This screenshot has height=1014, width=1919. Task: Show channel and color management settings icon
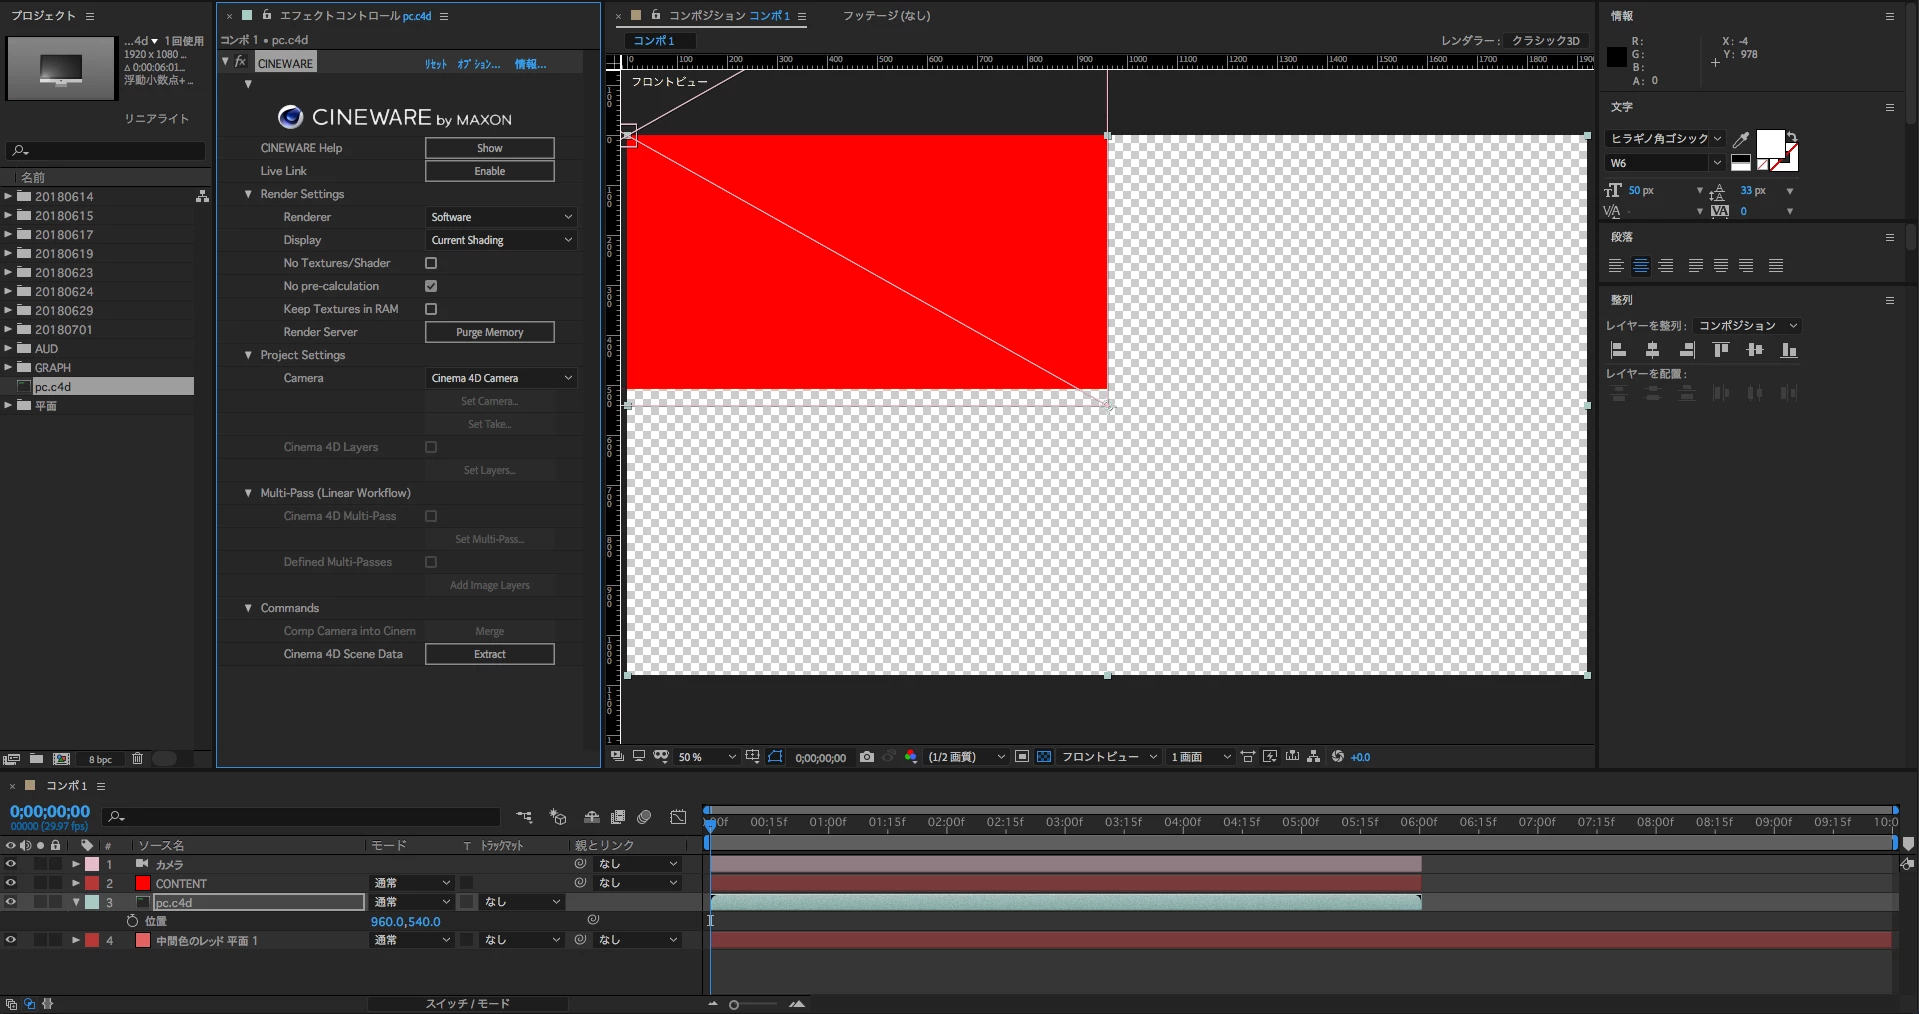(911, 757)
